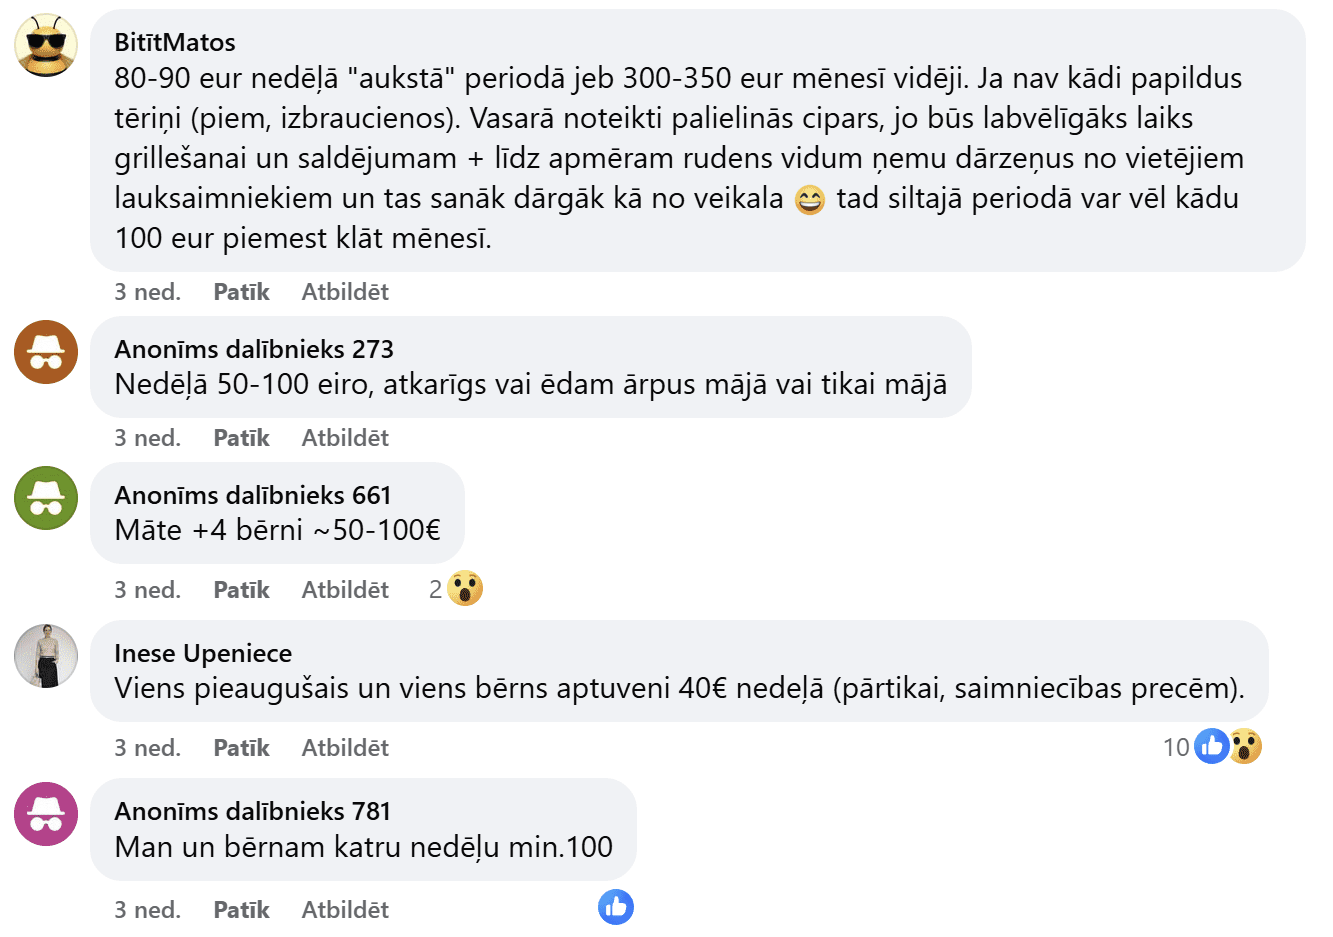
Task: Like Anonīms dalībnieks 781 comment with Patīk
Action: tap(241, 910)
